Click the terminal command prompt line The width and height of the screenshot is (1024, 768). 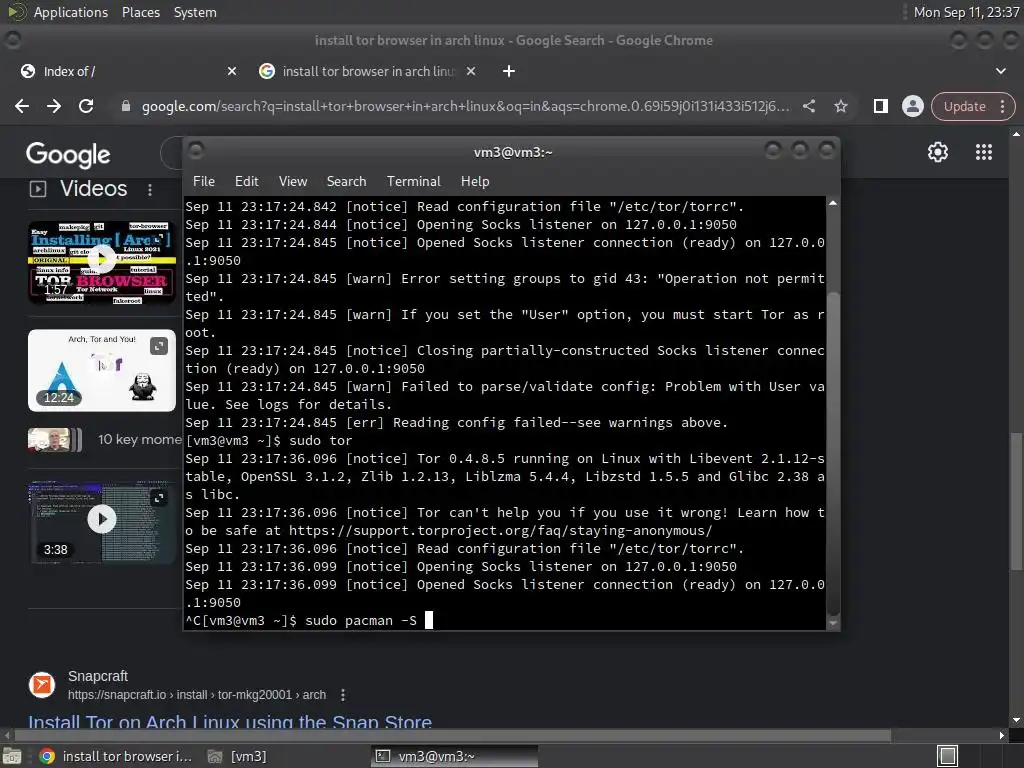309,620
